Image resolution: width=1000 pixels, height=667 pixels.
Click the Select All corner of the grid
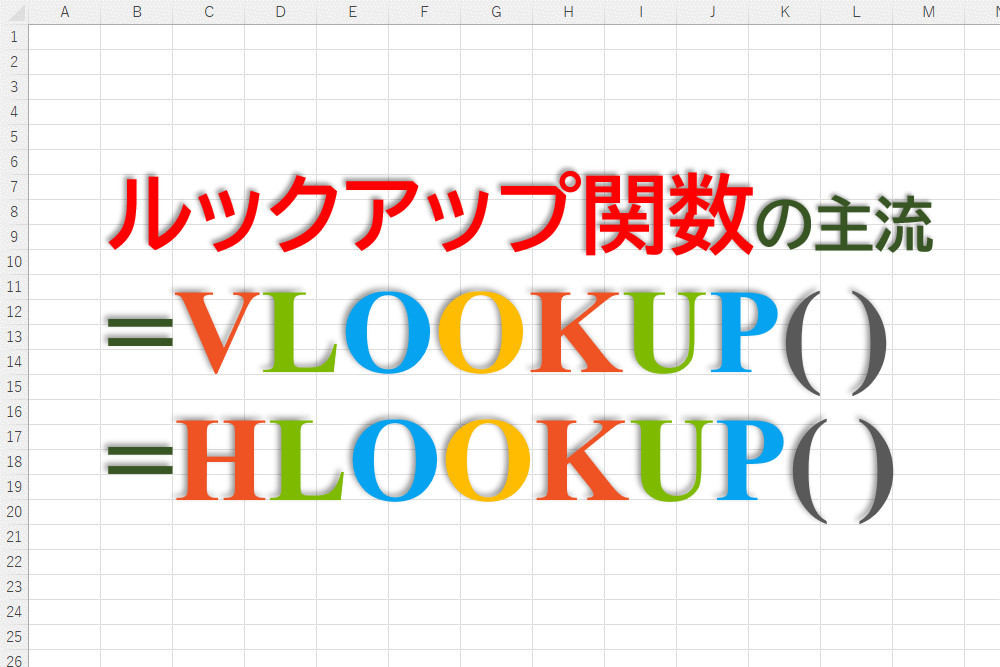(14, 12)
